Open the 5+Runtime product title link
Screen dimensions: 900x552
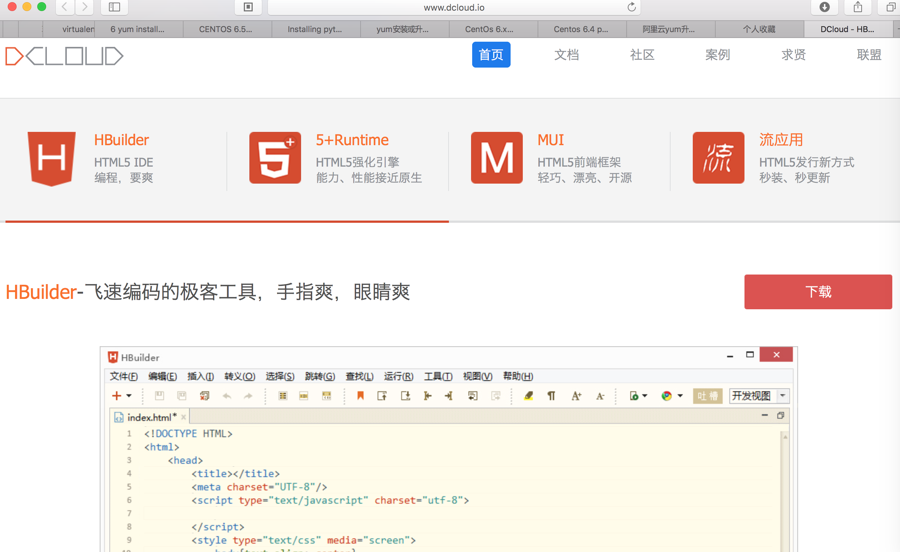352,140
